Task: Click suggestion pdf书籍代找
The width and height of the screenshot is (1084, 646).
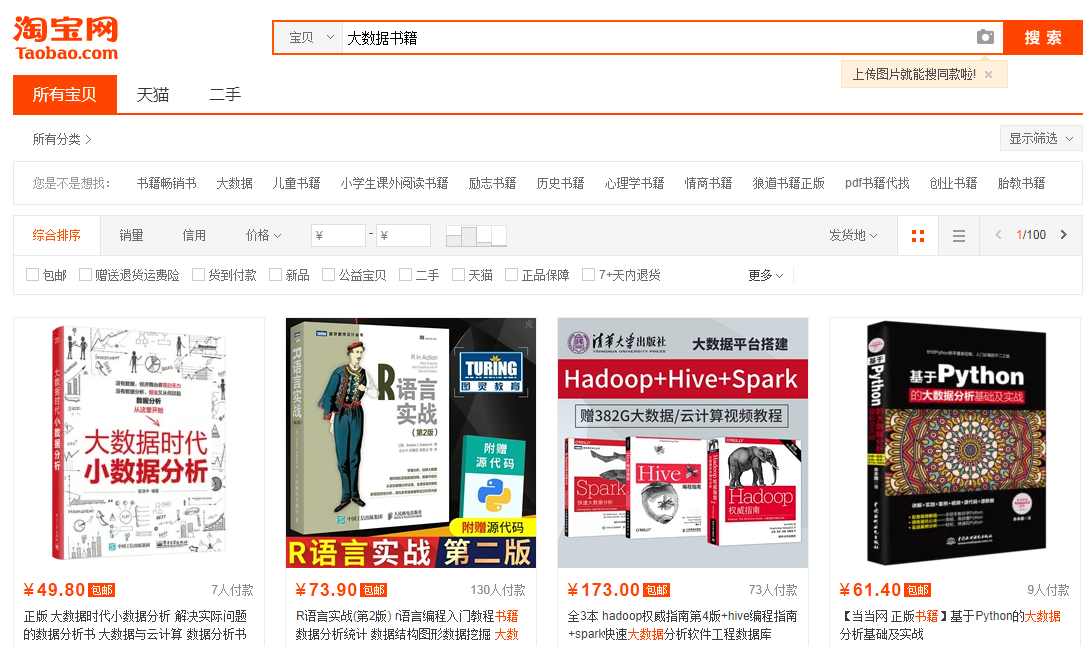Action: (x=877, y=183)
